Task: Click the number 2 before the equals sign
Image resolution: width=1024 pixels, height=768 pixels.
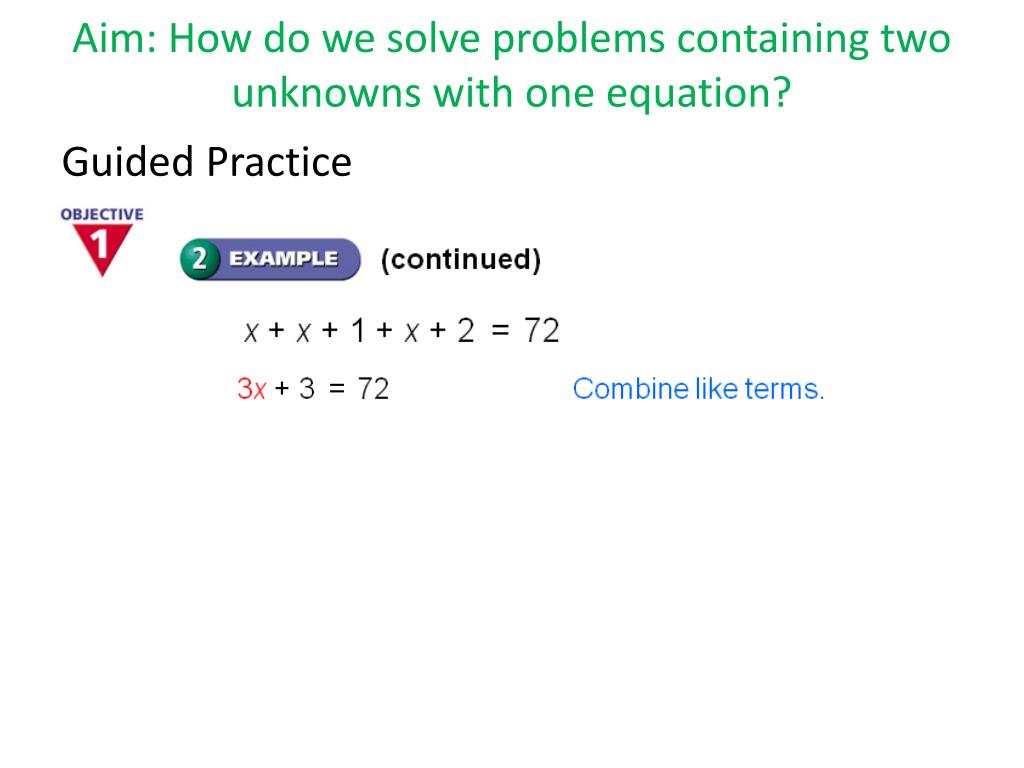Action: (x=466, y=330)
